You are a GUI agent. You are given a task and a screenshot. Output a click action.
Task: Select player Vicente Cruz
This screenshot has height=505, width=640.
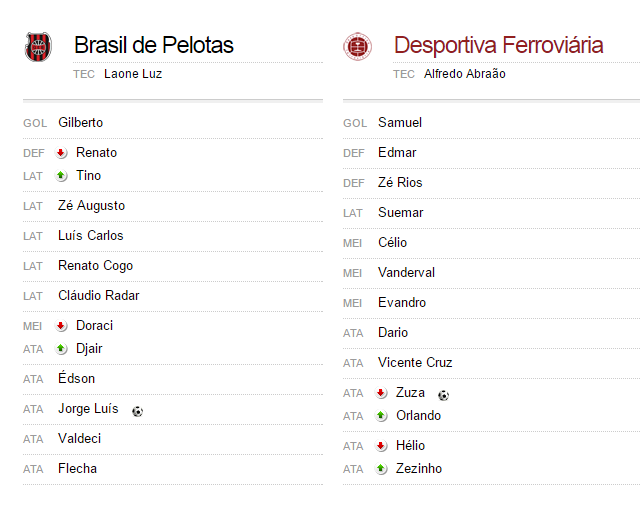[415, 363]
